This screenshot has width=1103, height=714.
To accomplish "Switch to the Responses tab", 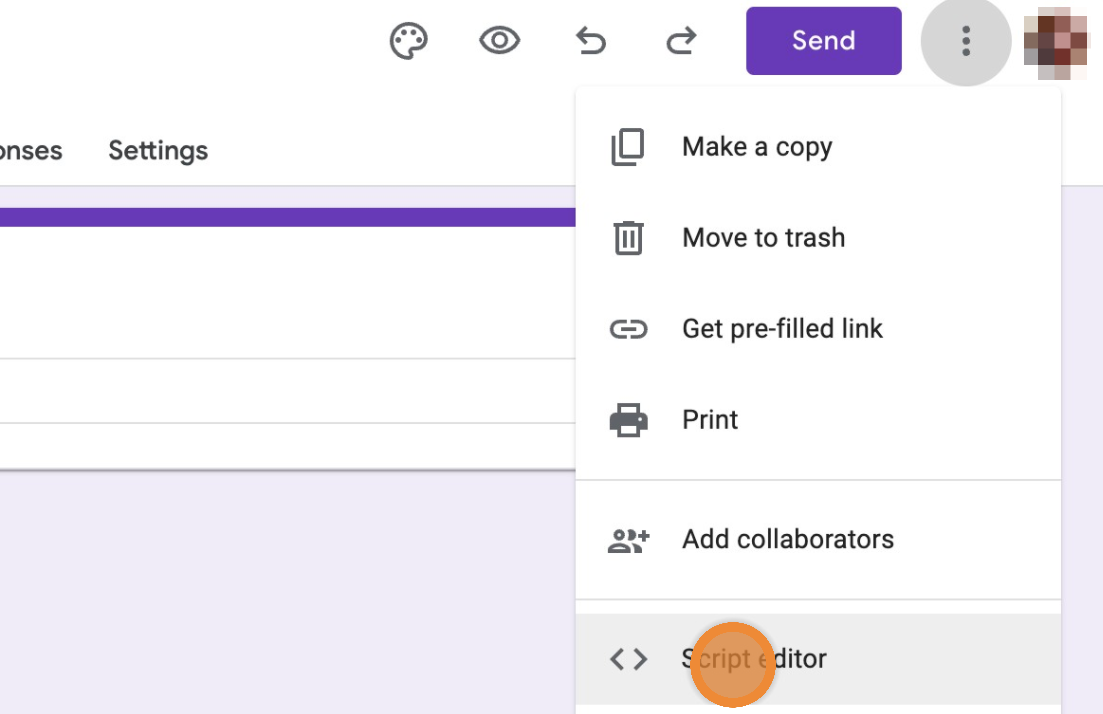I will pyautogui.click(x=30, y=151).
